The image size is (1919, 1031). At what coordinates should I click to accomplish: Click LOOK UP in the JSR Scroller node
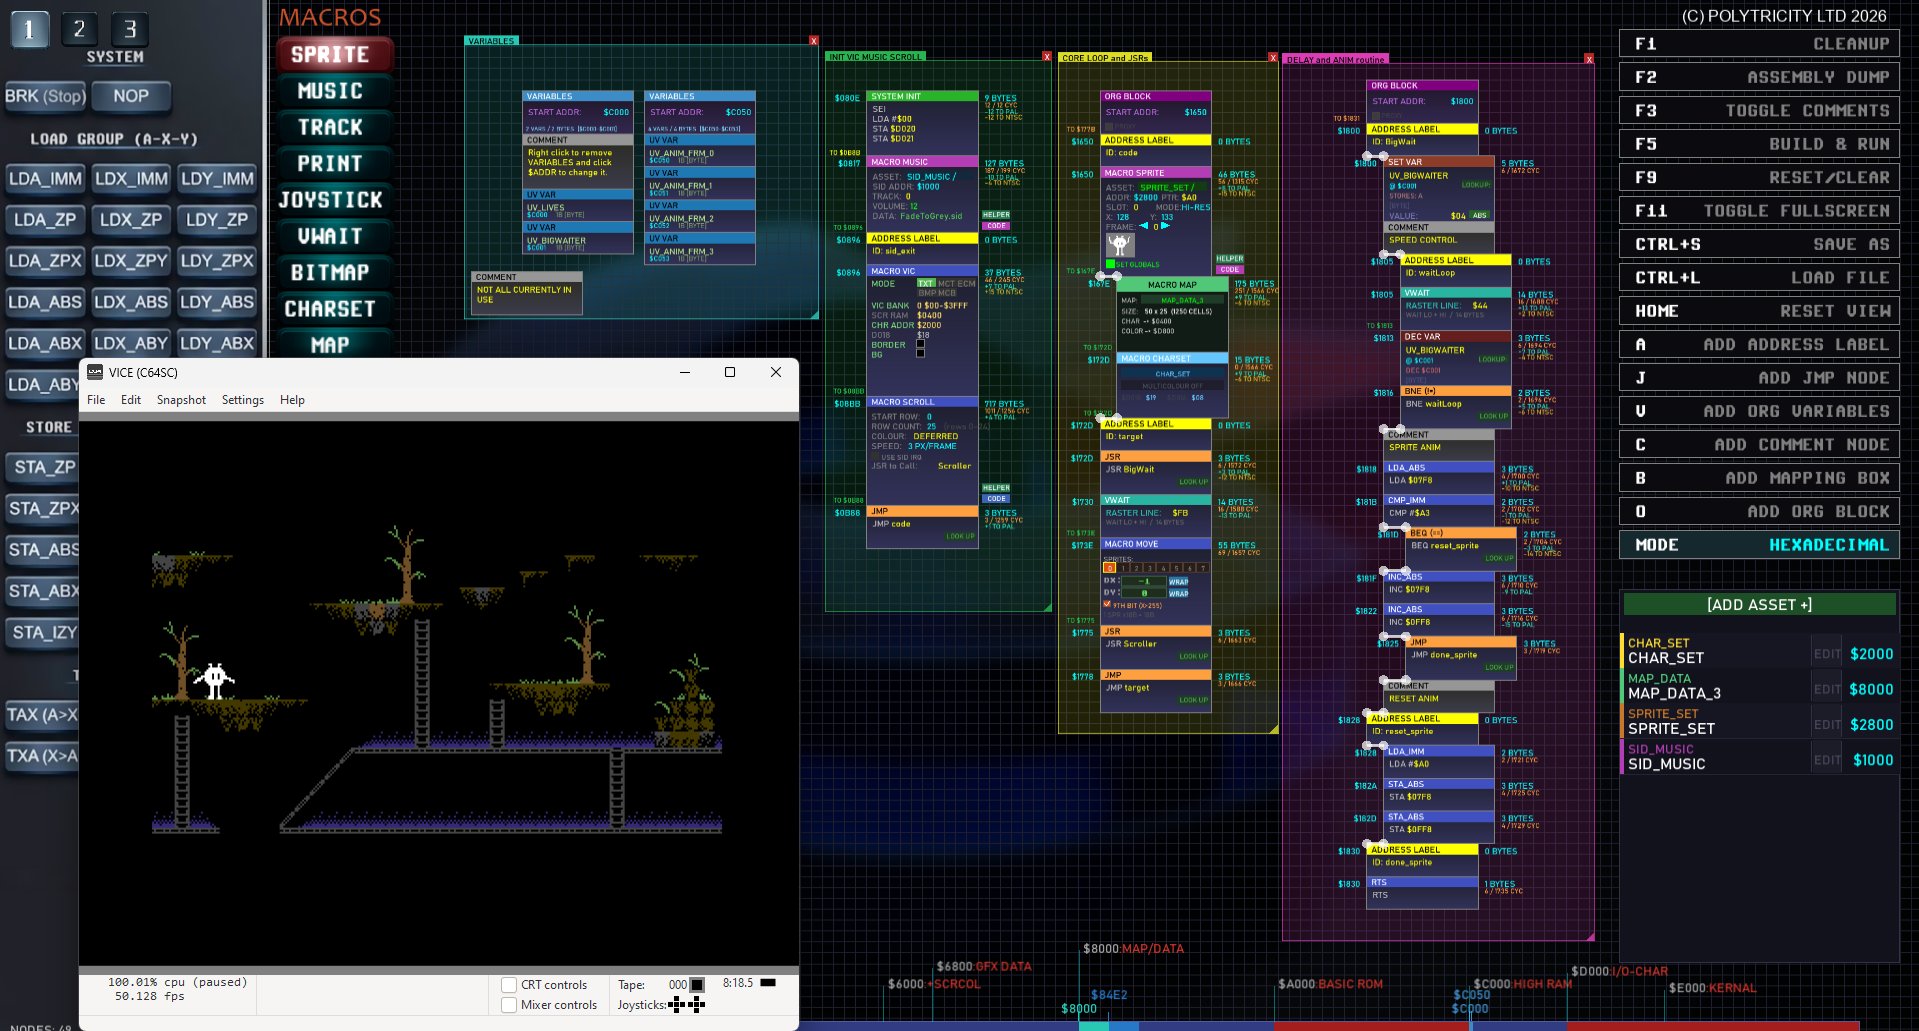pos(1193,656)
